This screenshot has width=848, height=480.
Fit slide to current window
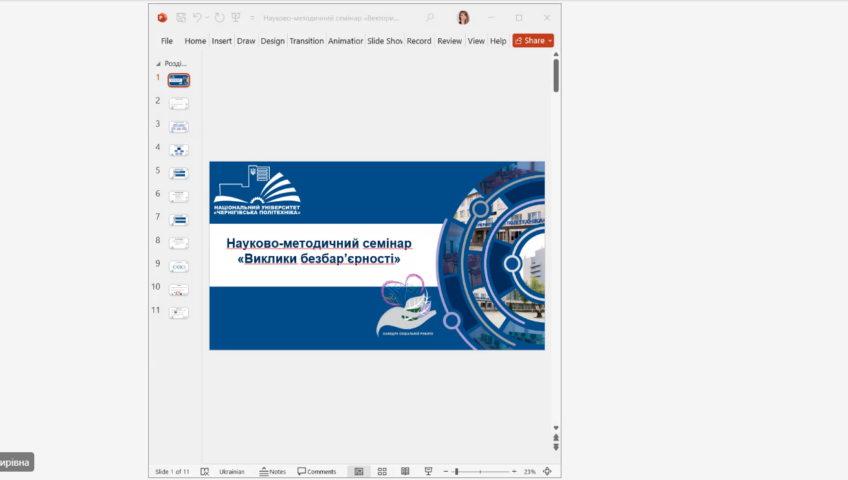tap(547, 472)
